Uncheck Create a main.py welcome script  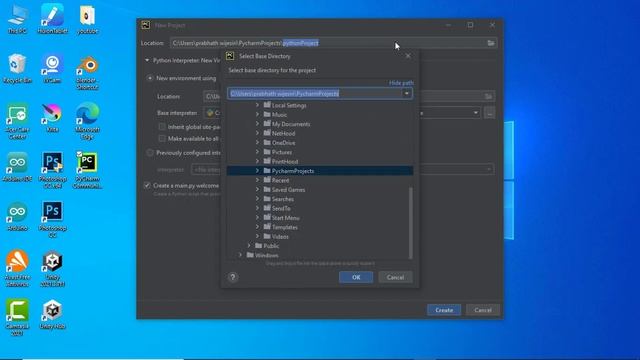click(x=147, y=185)
